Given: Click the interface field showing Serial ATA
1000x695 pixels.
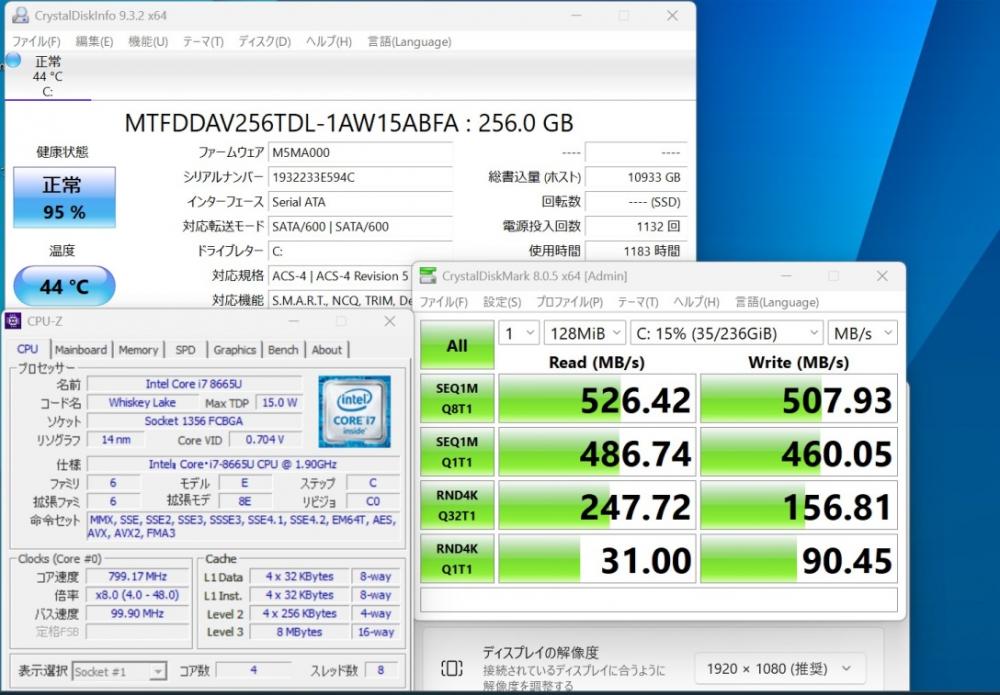Looking at the screenshot, I should point(360,202).
